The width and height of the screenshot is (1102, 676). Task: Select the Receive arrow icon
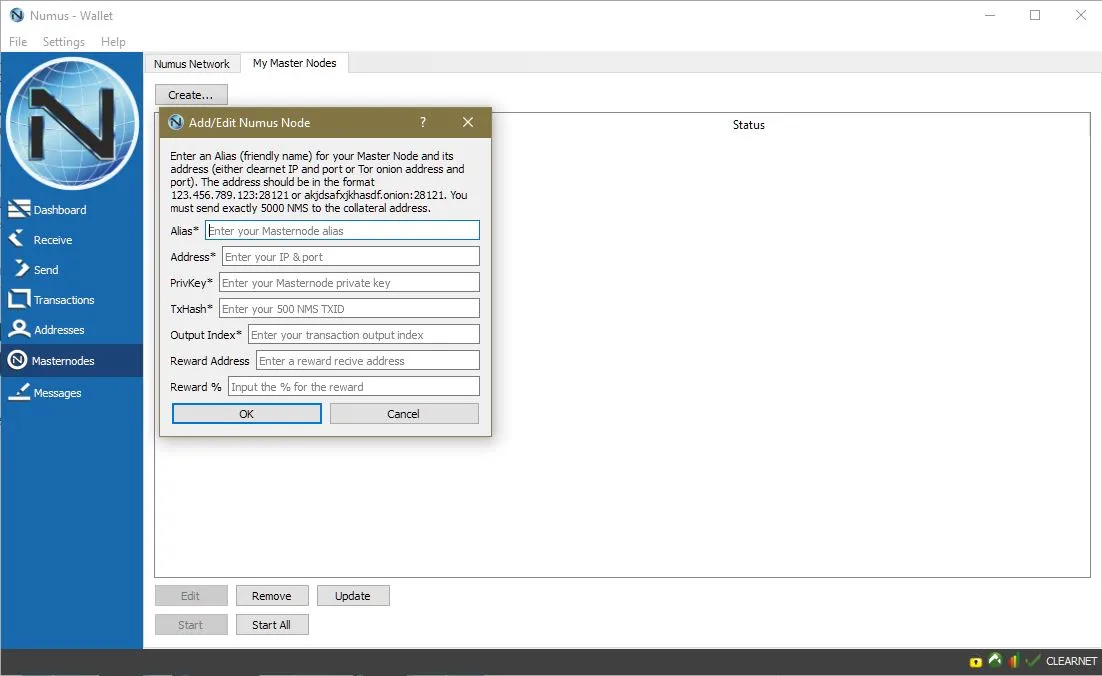(17, 239)
